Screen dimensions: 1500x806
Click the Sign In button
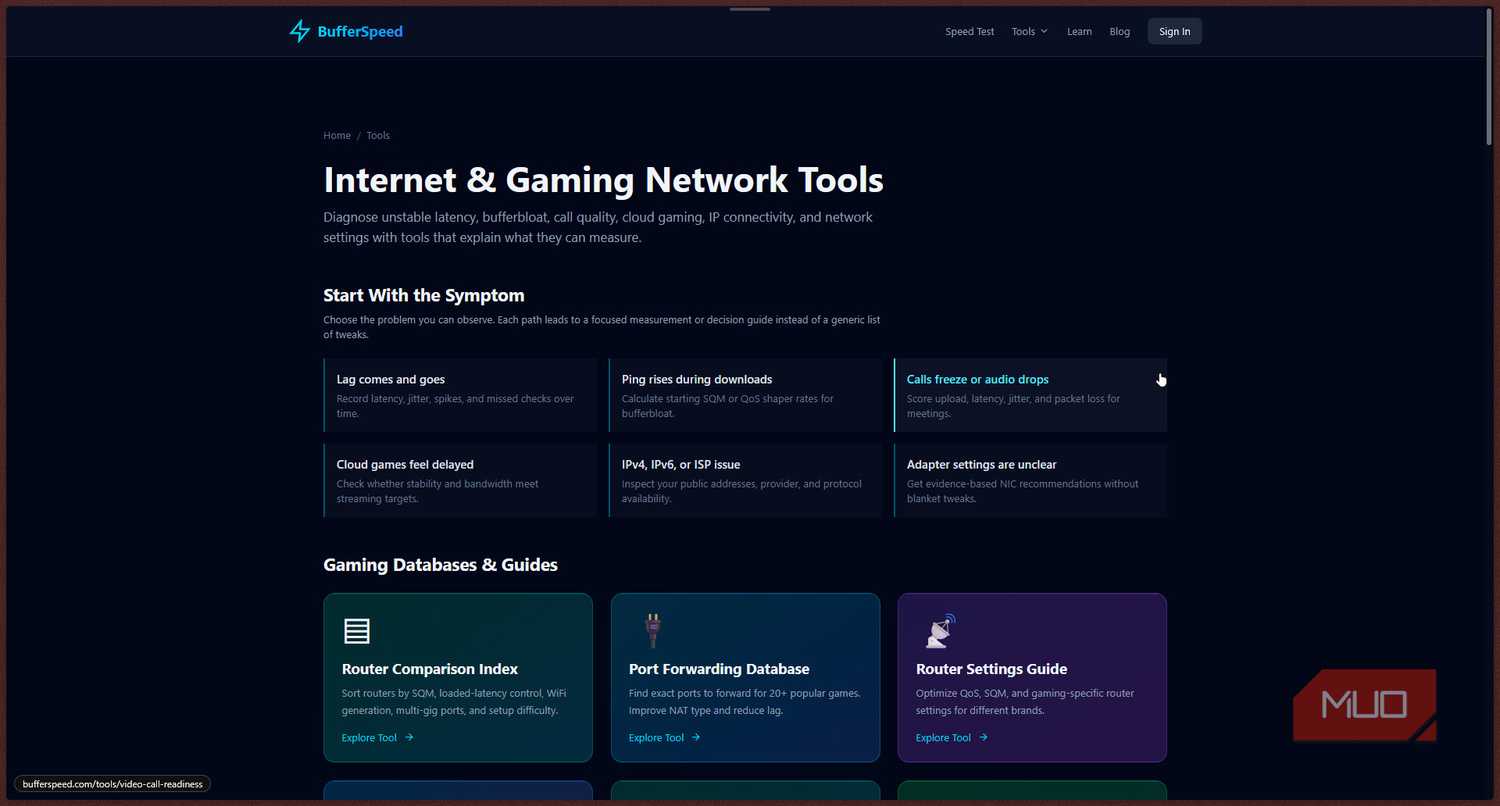(x=1175, y=31)
